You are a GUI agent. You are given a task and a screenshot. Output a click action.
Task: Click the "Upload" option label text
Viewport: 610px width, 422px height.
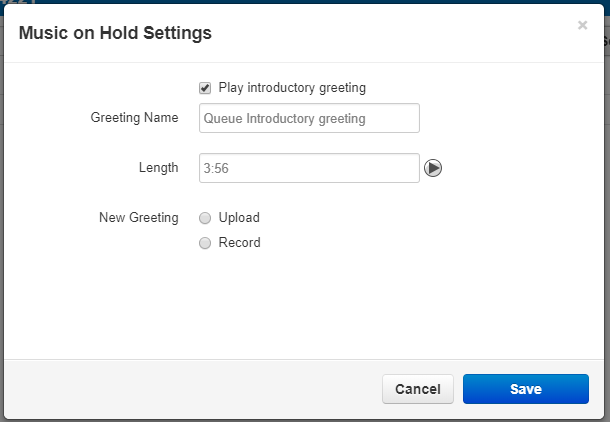[239, 217]
